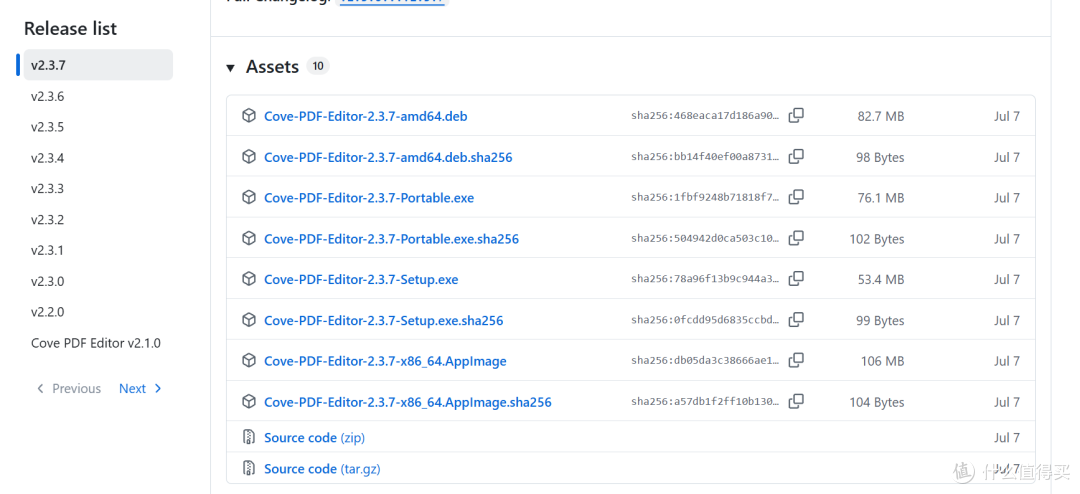Click package icon beside Setup.exe
Screen dimensions: 1080x494
pos(249,279)
